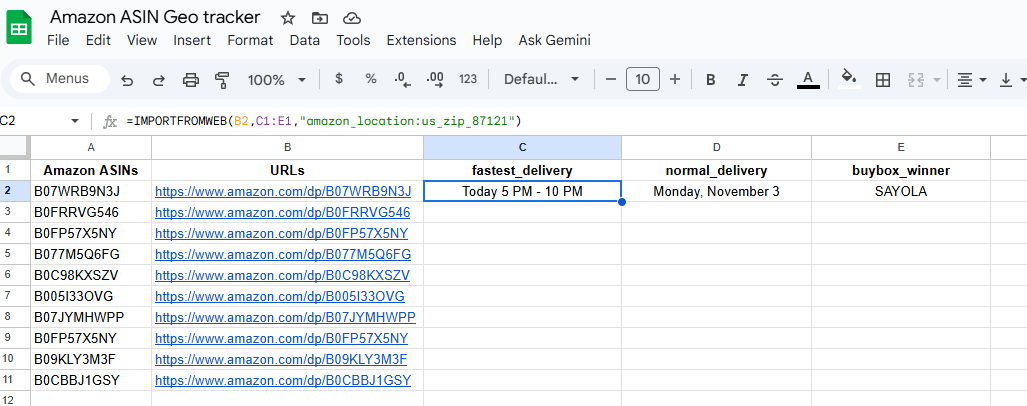Format as currency with dollar icon

pyautogui.click(x=339, y=79)
